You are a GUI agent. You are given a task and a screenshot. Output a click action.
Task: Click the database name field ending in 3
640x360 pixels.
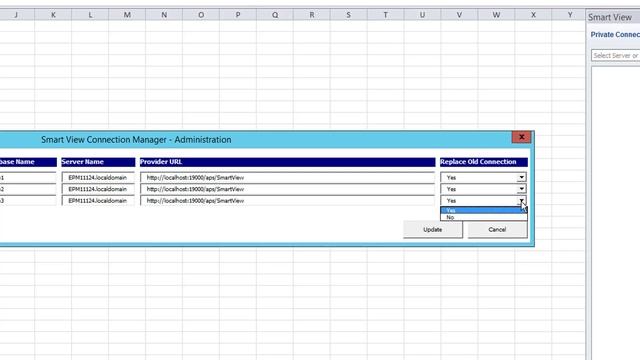tap(28, 200)
